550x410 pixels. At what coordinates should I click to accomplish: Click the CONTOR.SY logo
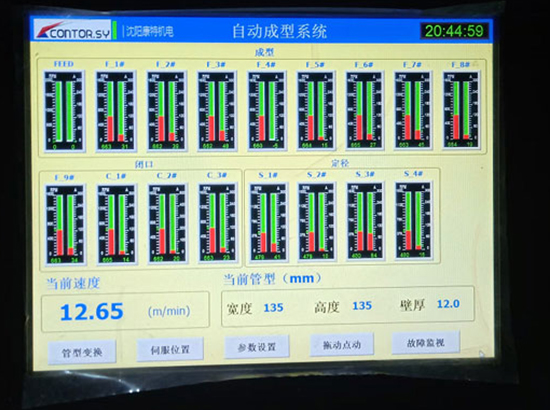click(x=72, y=30)
